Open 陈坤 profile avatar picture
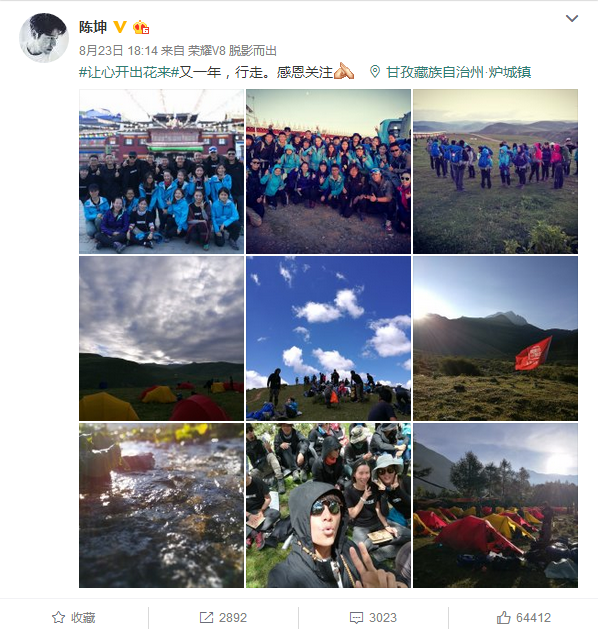Screen dimensions: 598x635 (44, 38)
